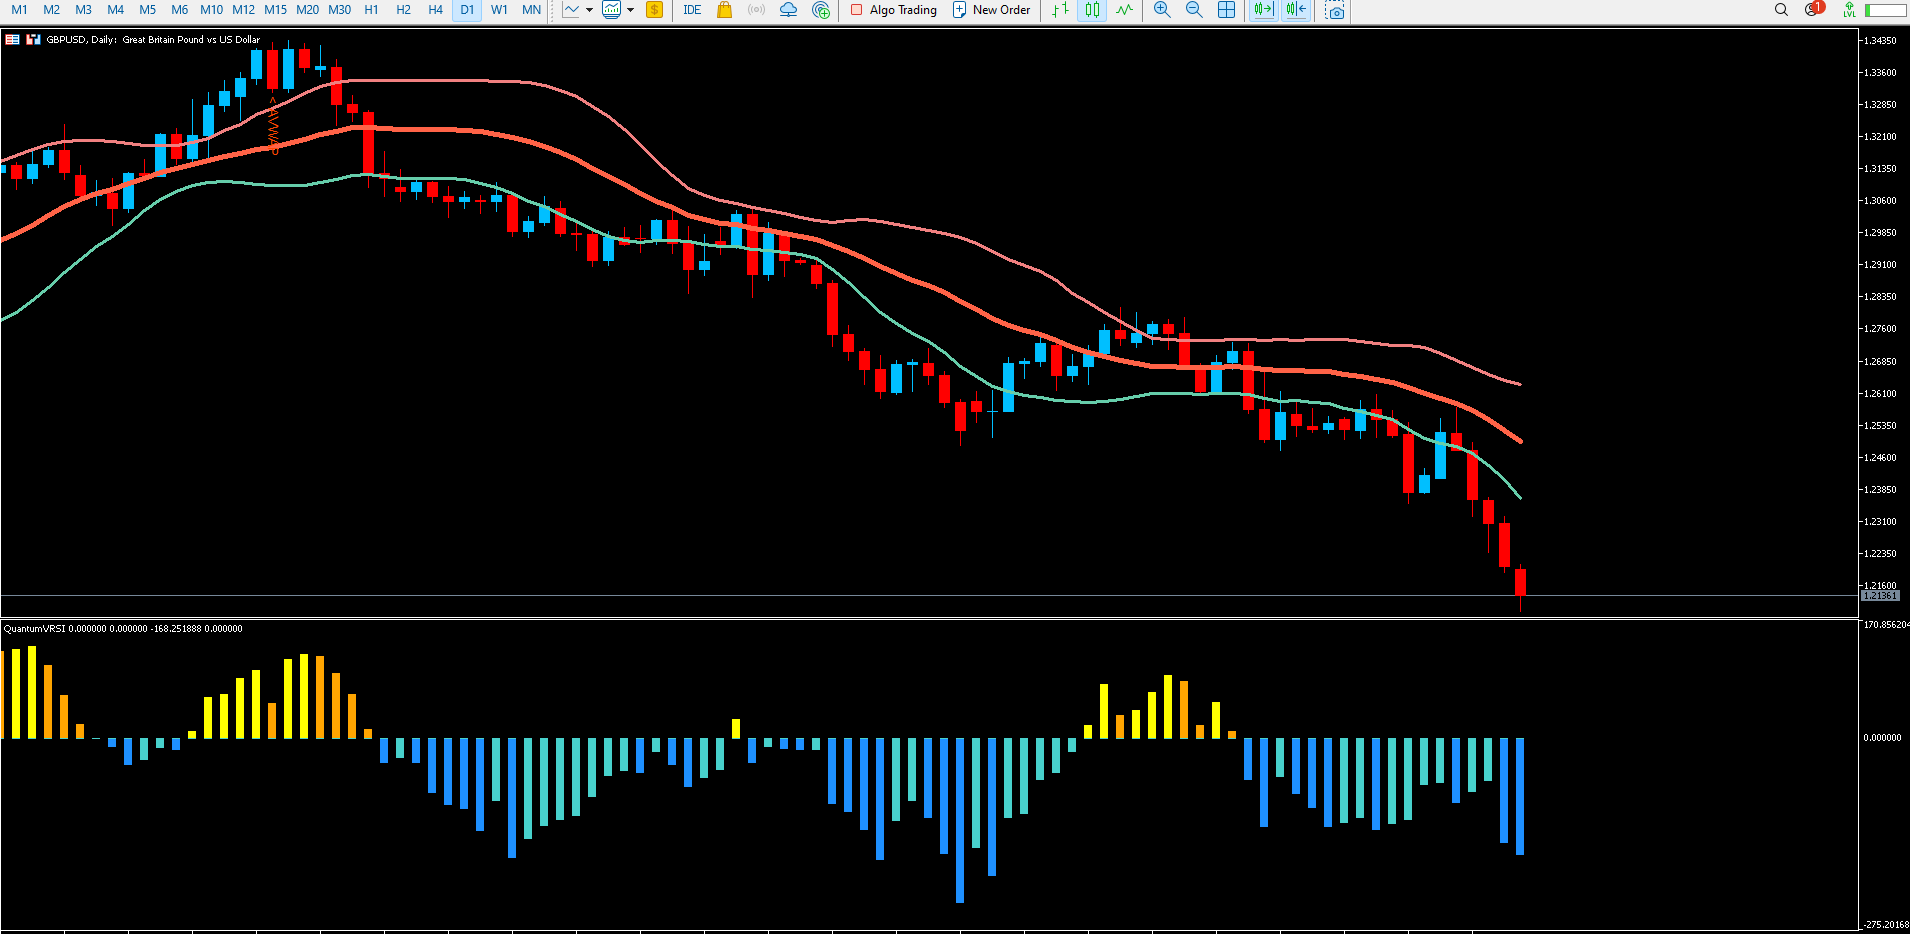Switch chart display to candlesticks
Screen dimensions: 1910x934
(1092, 10)
